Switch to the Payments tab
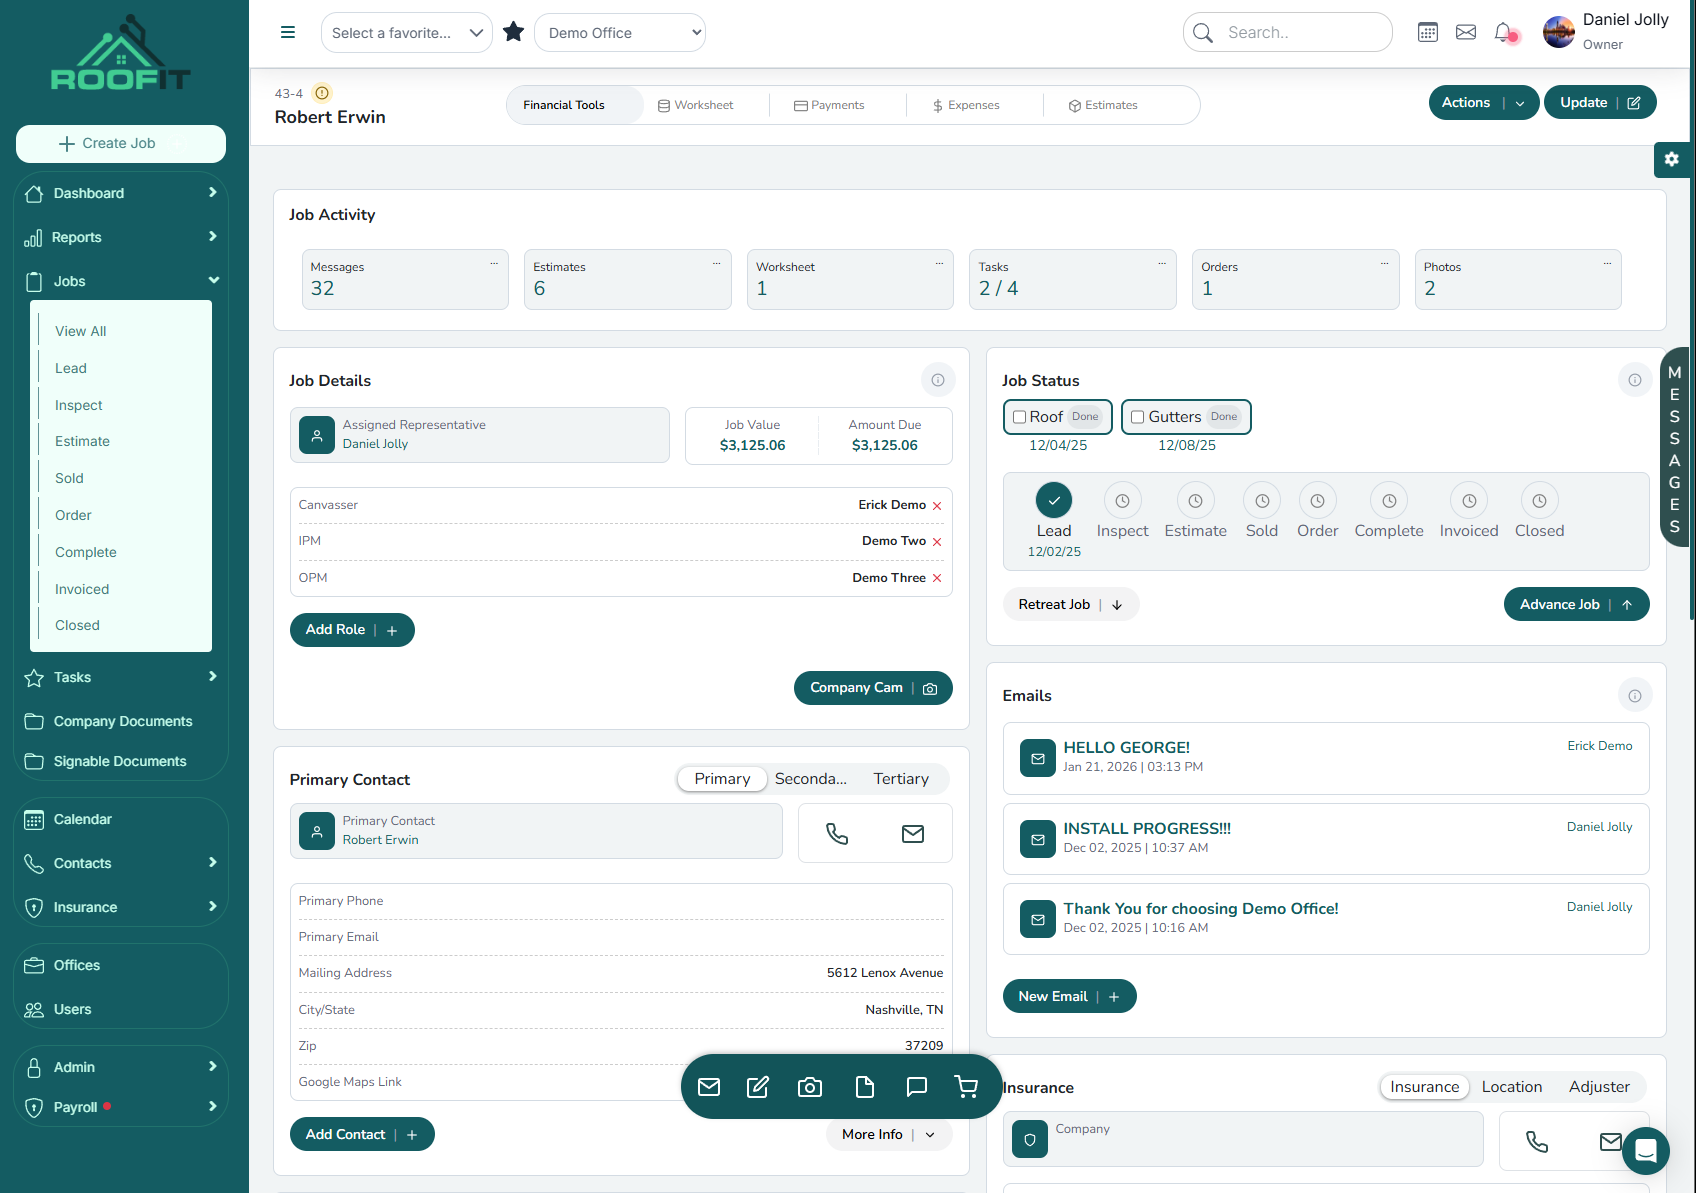Screen dimensions: 1696x1193 point(829,105)
